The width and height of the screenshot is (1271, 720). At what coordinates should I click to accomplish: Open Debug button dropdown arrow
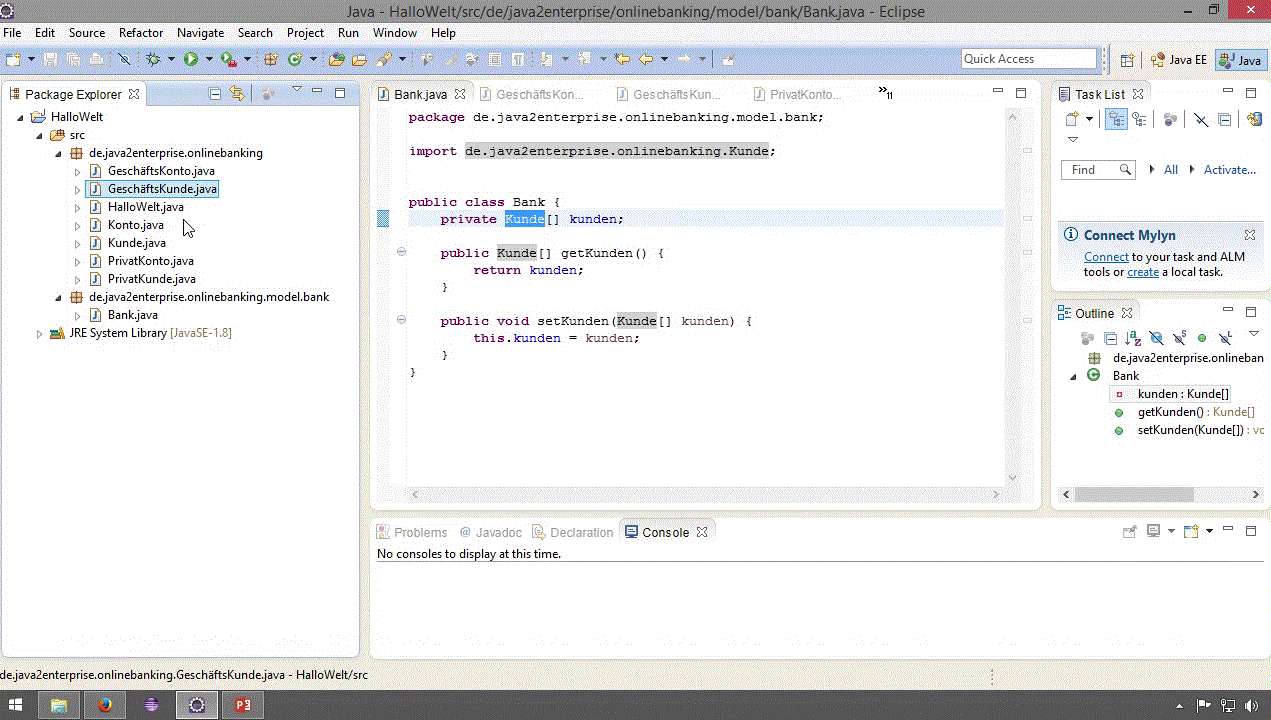tap(171, 59)
